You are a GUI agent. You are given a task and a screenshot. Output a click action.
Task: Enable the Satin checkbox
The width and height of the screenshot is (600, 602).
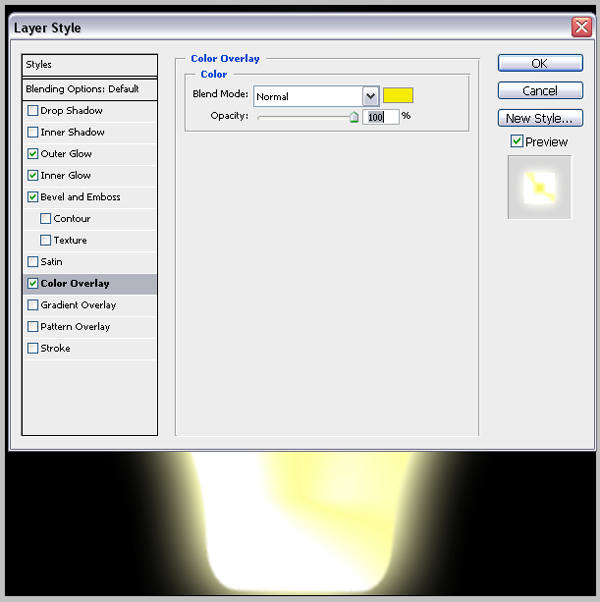tap(33, 262)
